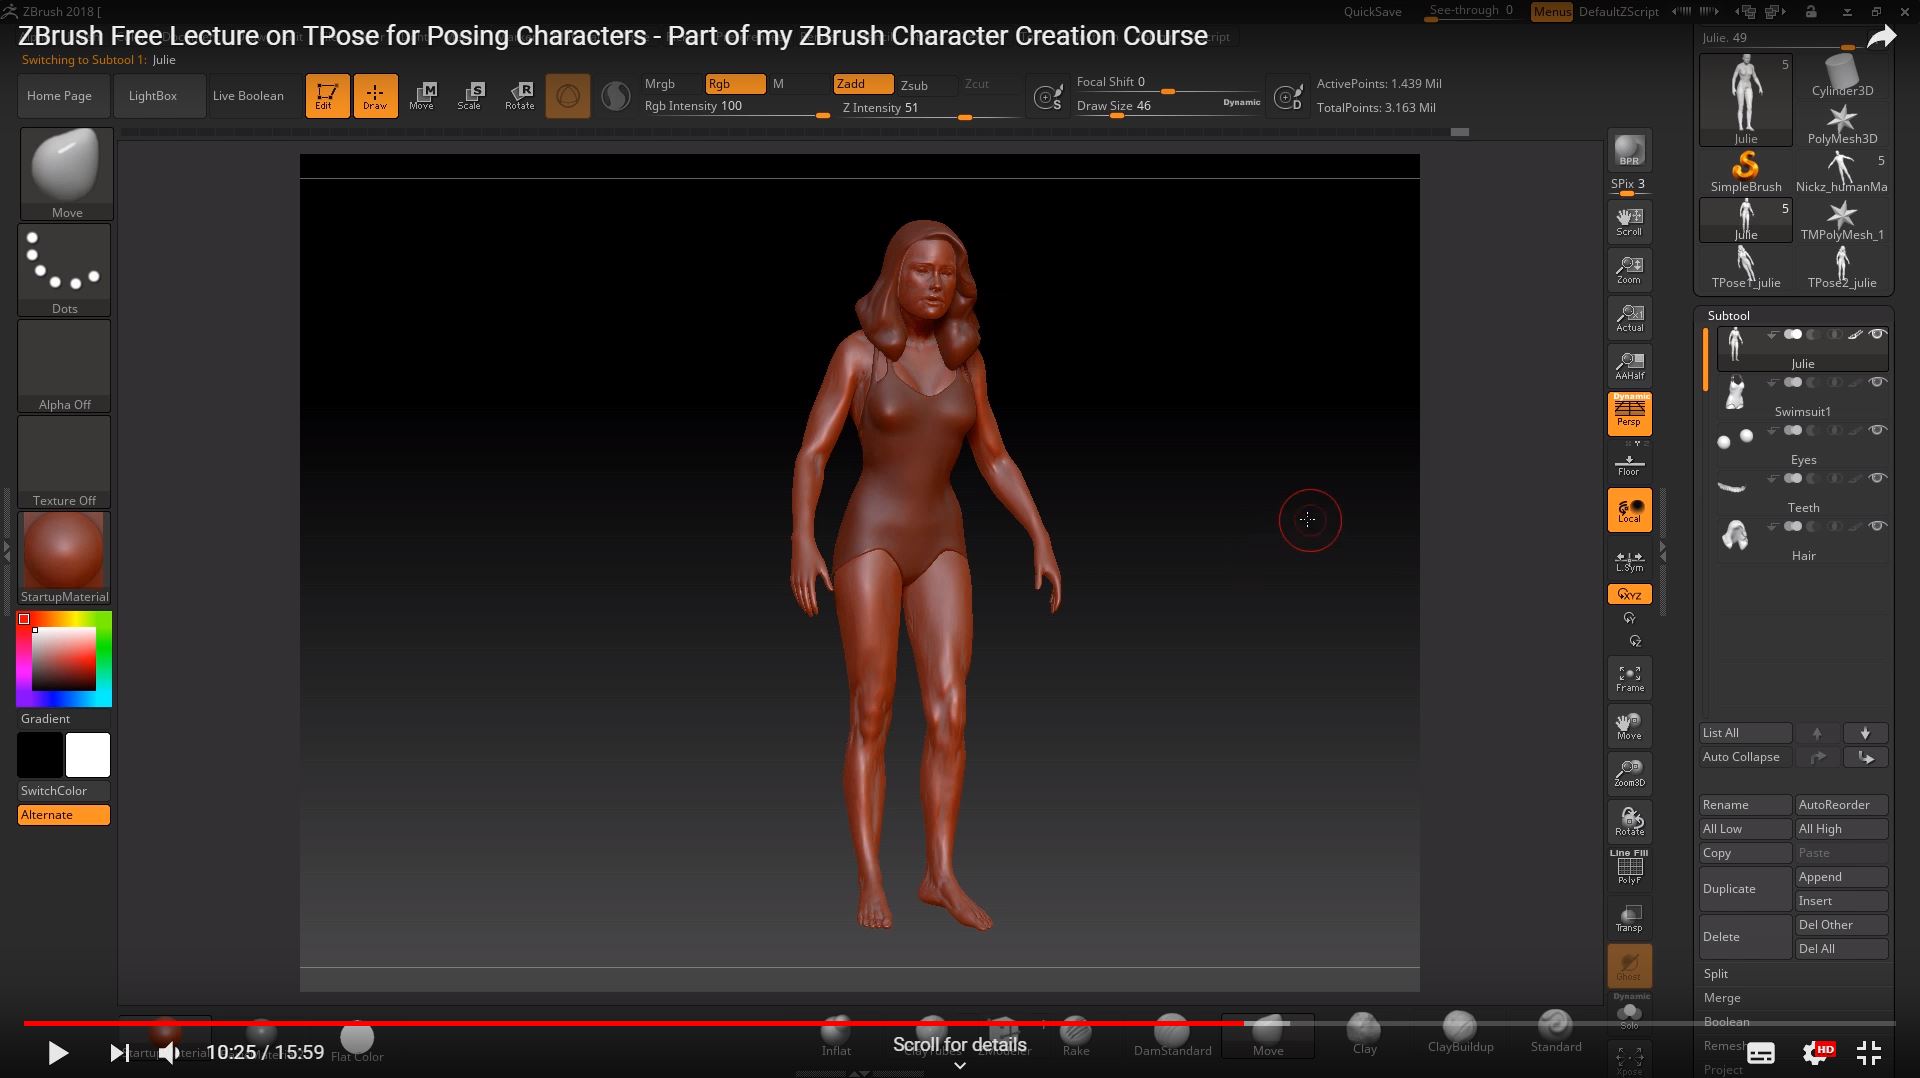Click the black secondary color swatch
The height and width of the screenshot is (1078, 1920).
click(x=40, y=755)
